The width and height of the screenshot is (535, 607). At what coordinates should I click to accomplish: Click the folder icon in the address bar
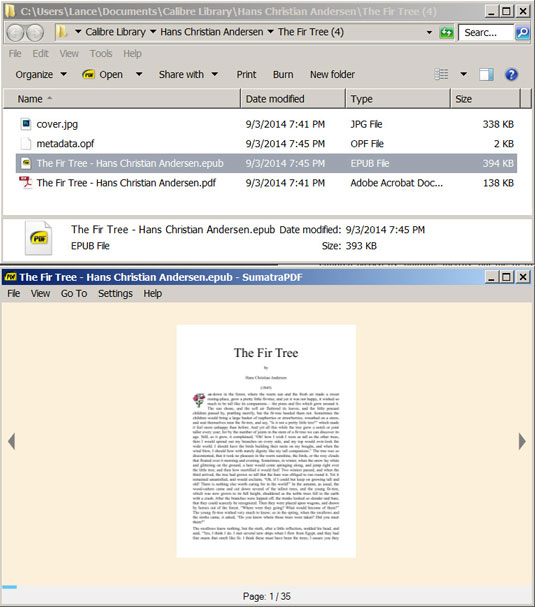click(61, 32)
